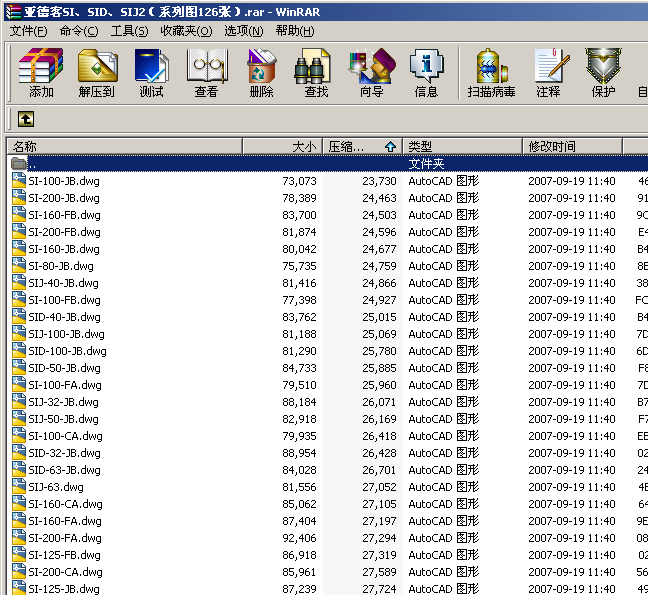Click the 保护 (Protect) shield icon
648x595 pixels.
tap(603, 66)
